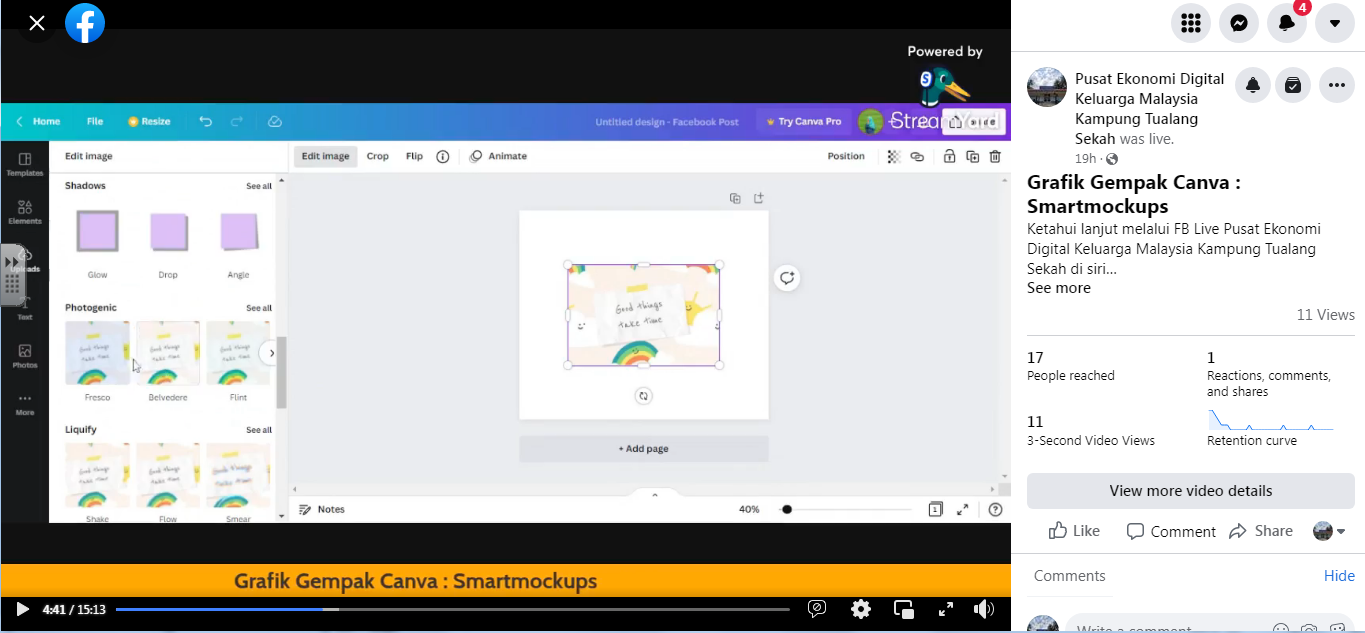Like the video post
This screenshot has height=633, width=1365.
click(x=1074, y=531)
